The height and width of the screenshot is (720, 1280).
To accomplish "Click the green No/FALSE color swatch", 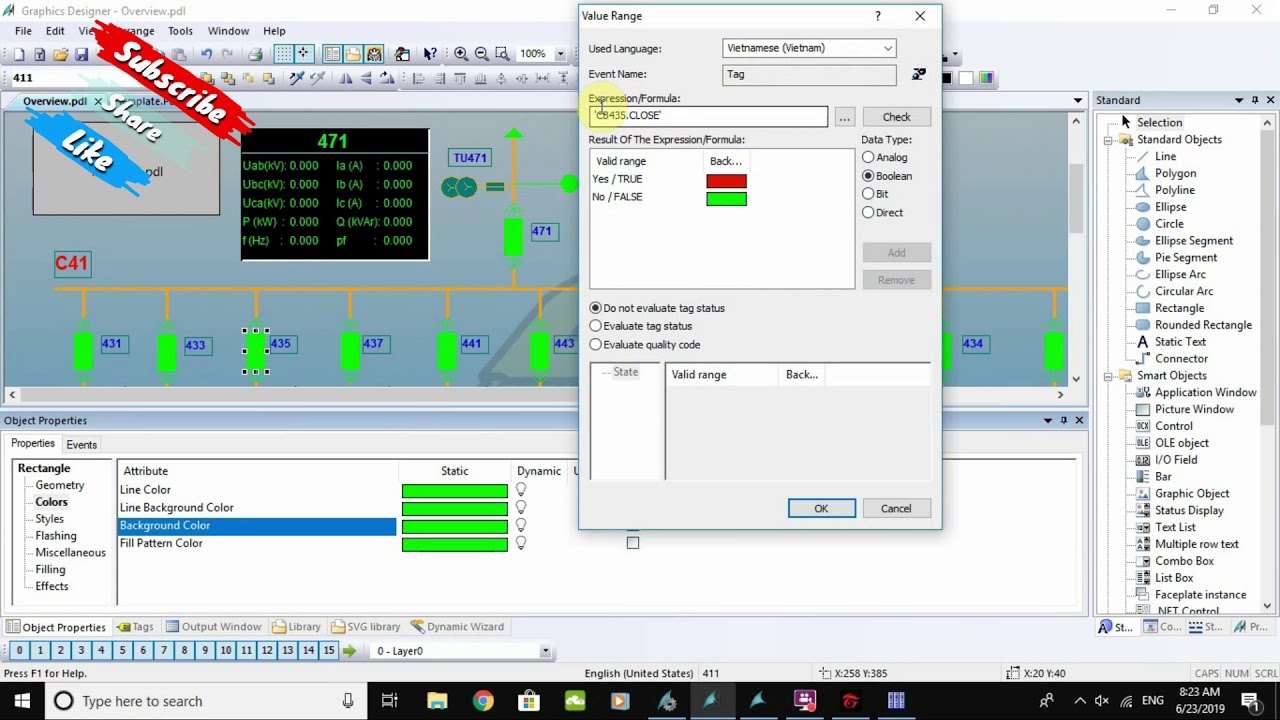I will pos(726,199).
